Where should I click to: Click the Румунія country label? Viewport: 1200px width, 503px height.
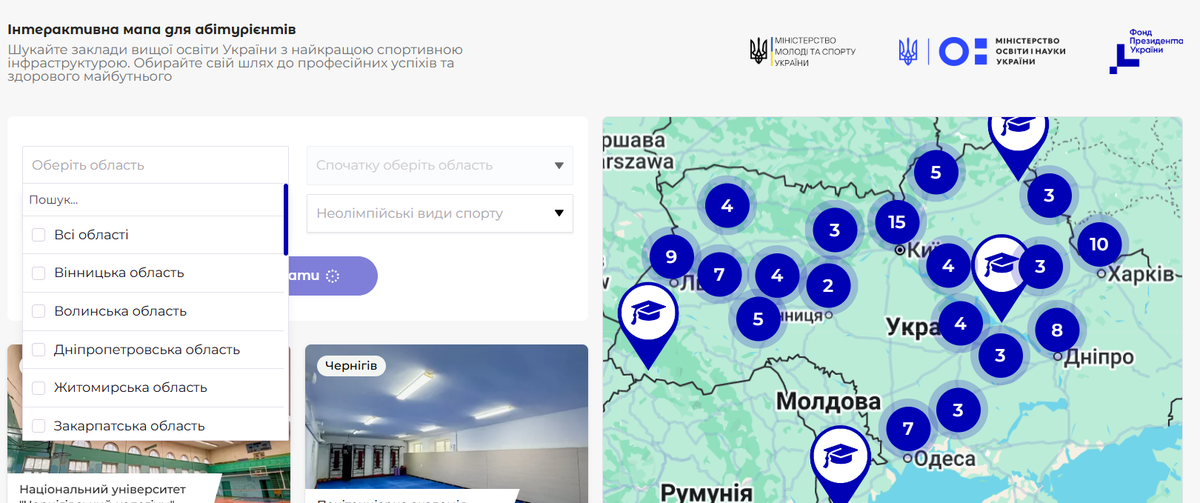[706, 492]
